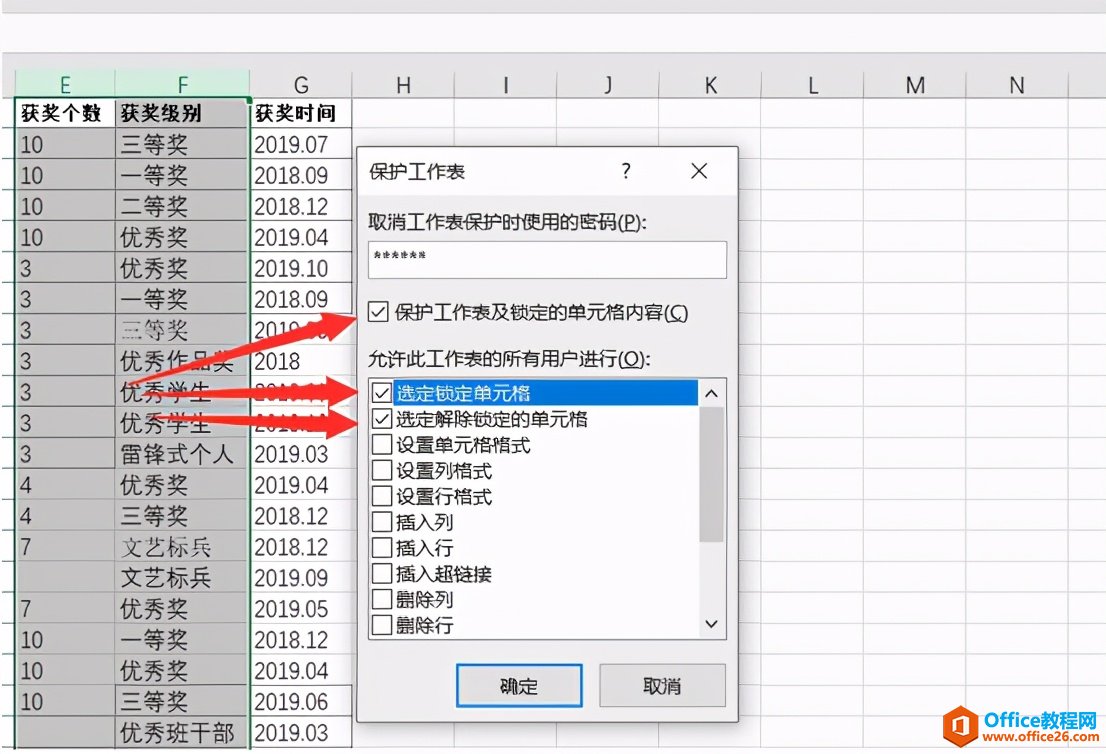Toggle 保护工作表及锁定的单元格内容 checkbox

(x=378, y=312)
